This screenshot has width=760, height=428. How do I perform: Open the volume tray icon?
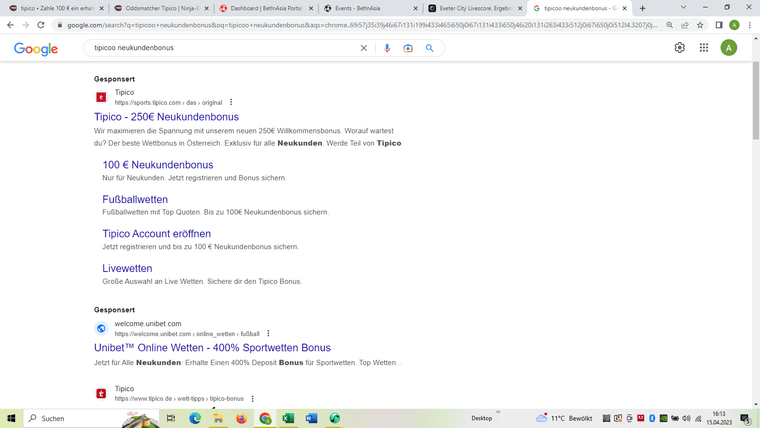pos(686,418)
